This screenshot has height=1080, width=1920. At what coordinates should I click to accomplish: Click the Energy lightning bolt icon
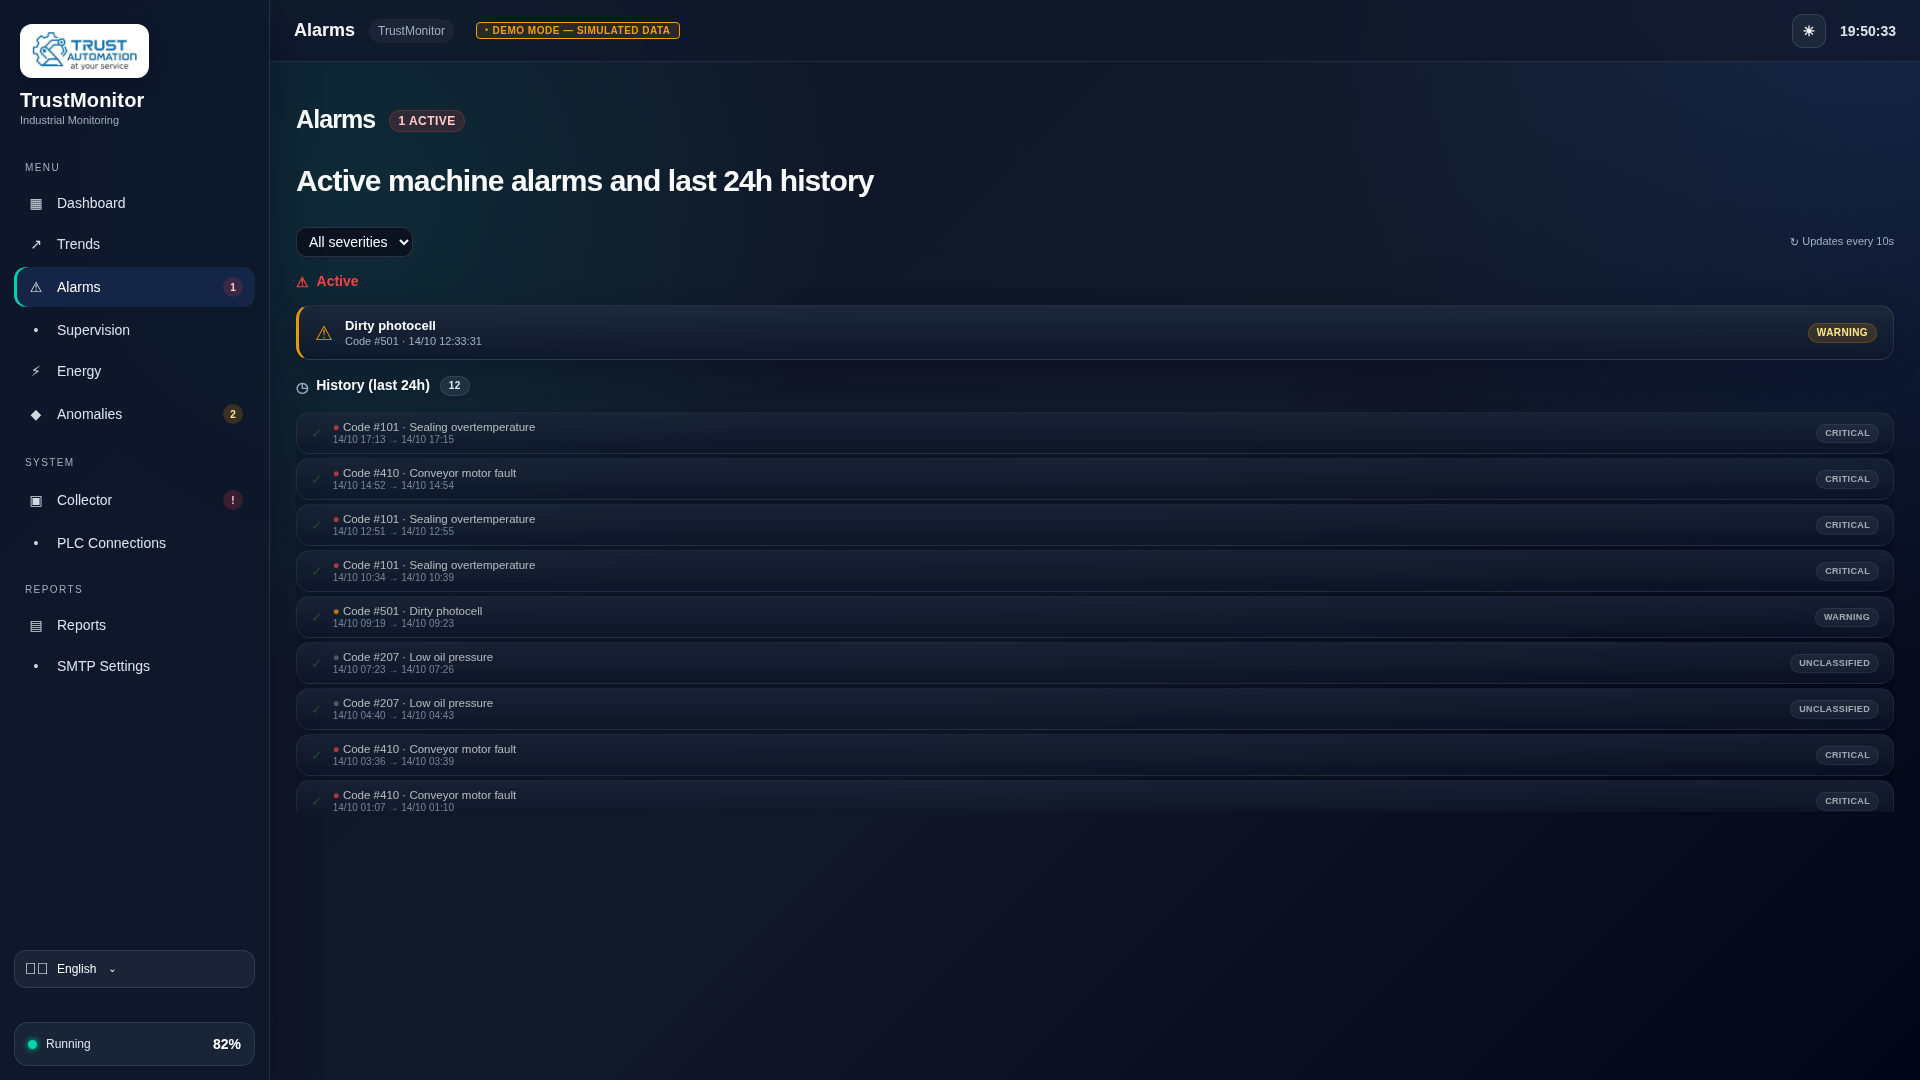(36, 371)
